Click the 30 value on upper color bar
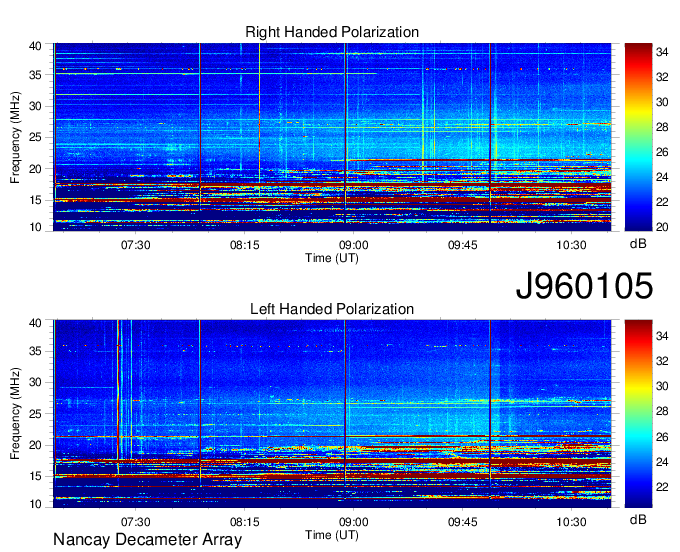Viewport: 680px width, 552px height. coord(662,102)
